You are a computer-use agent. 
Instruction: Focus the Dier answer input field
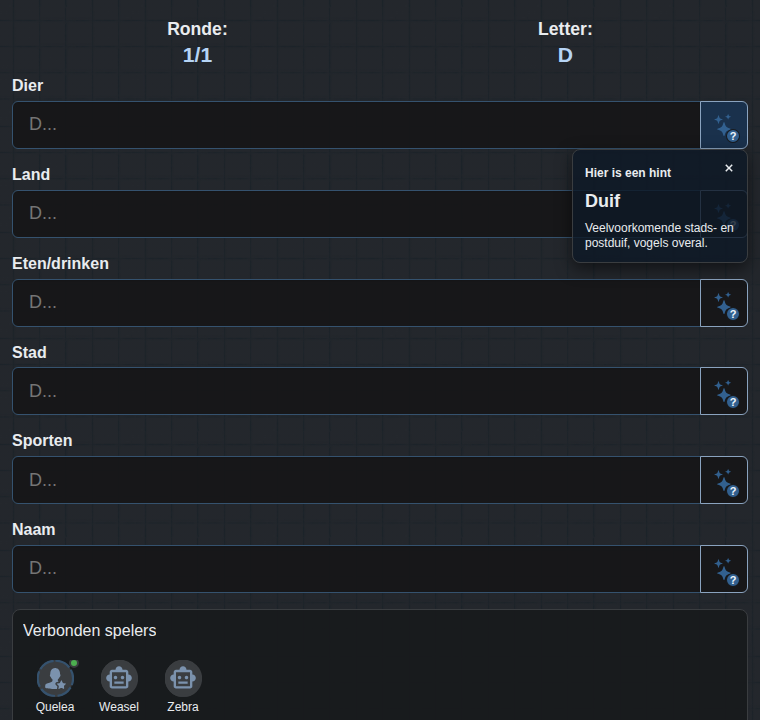tap(356, 125)
